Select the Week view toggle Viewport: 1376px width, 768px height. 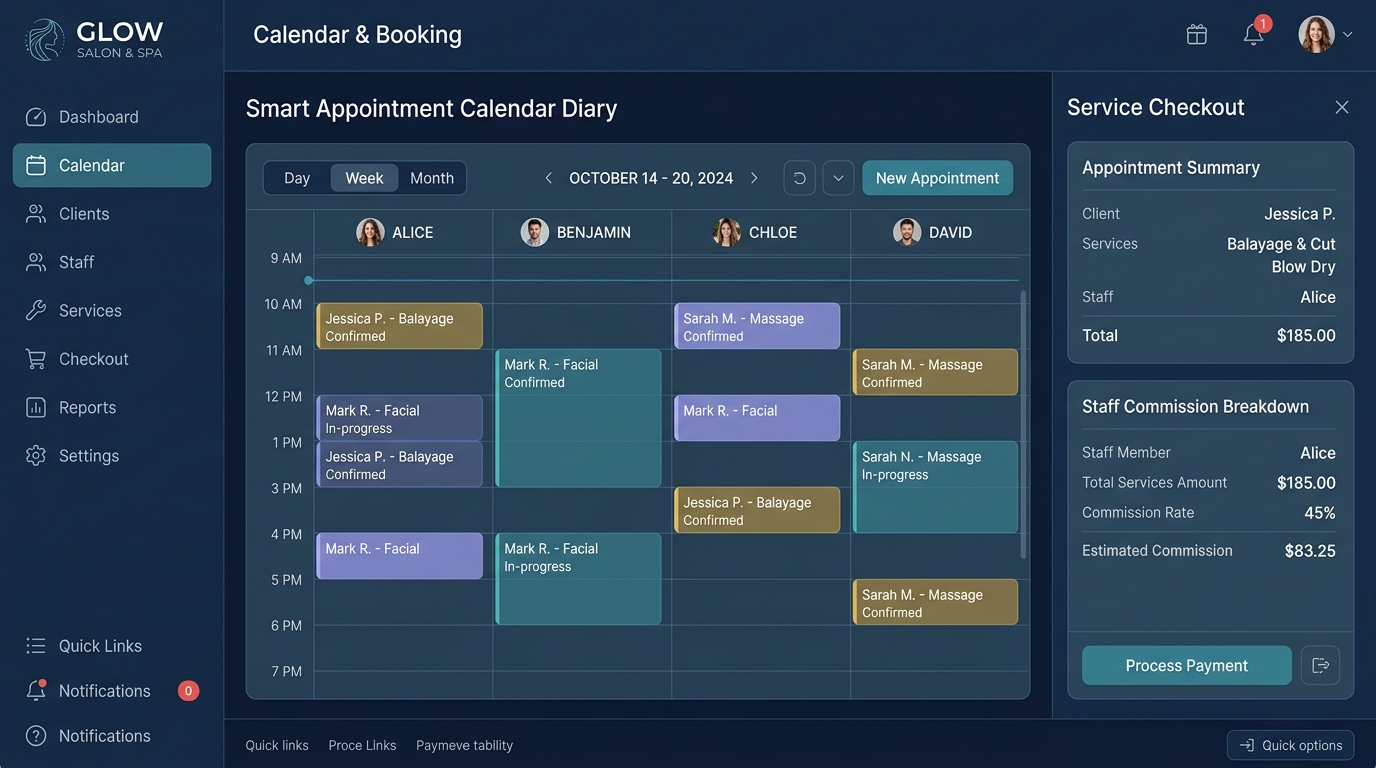[364, 178]
